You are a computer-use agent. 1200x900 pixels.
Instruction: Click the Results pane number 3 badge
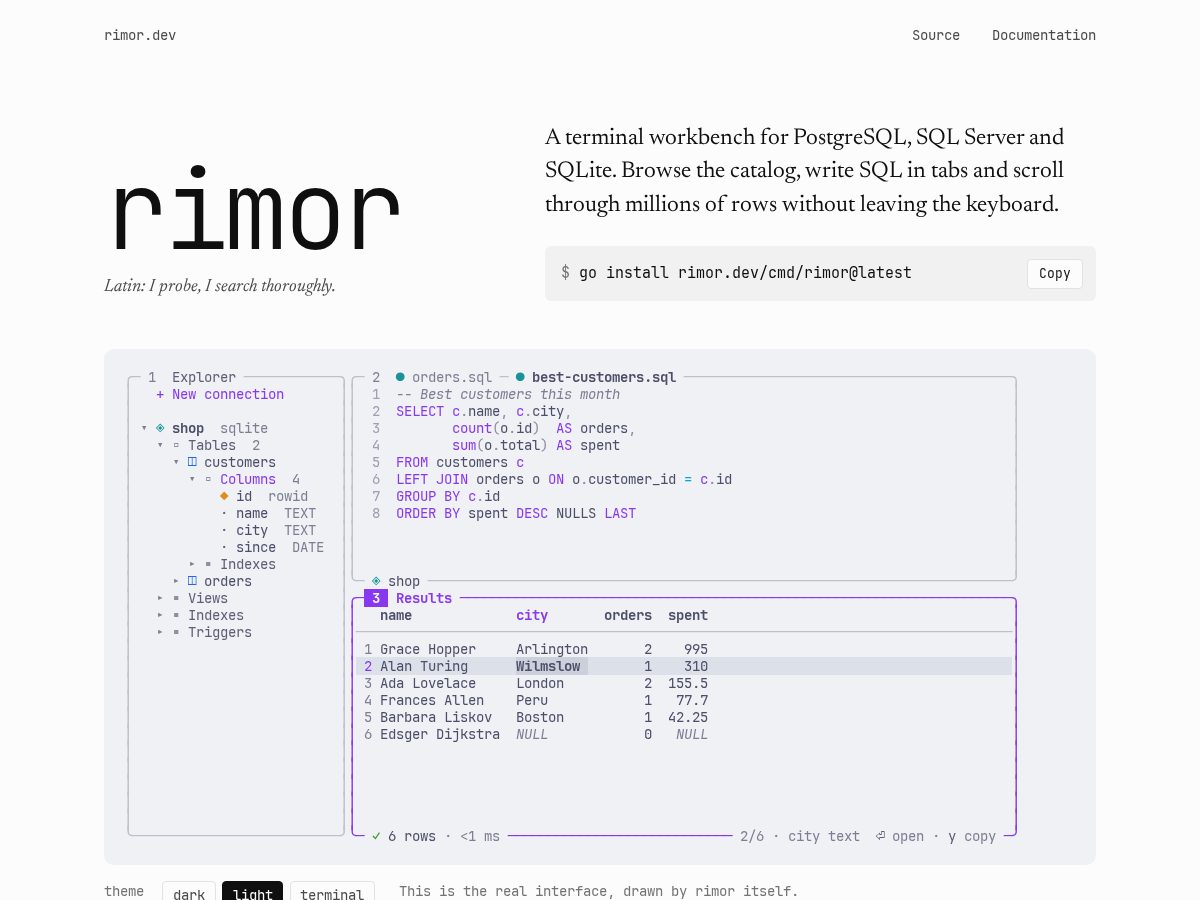coord(376,598)
